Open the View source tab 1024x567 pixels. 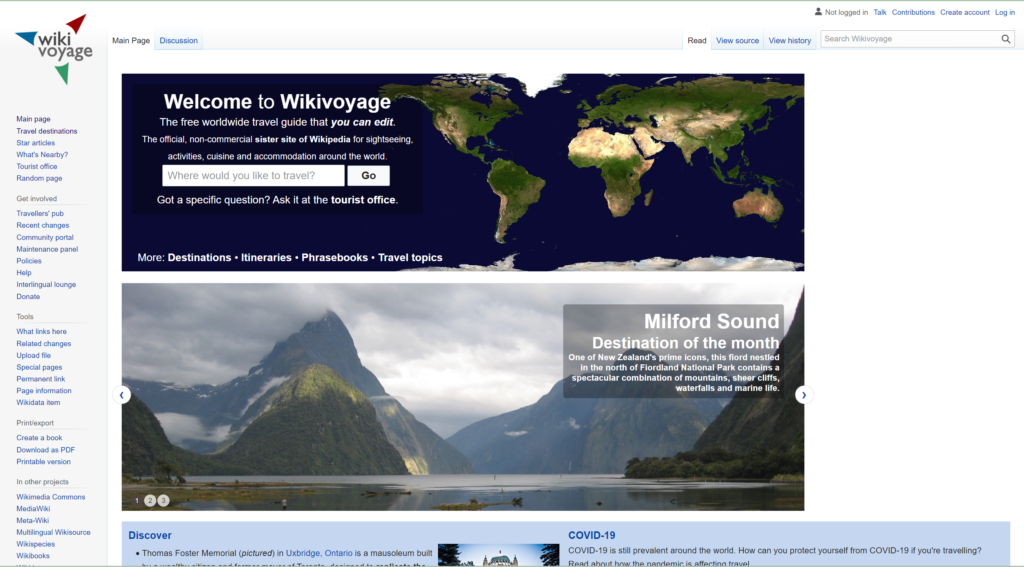[737, 40]
